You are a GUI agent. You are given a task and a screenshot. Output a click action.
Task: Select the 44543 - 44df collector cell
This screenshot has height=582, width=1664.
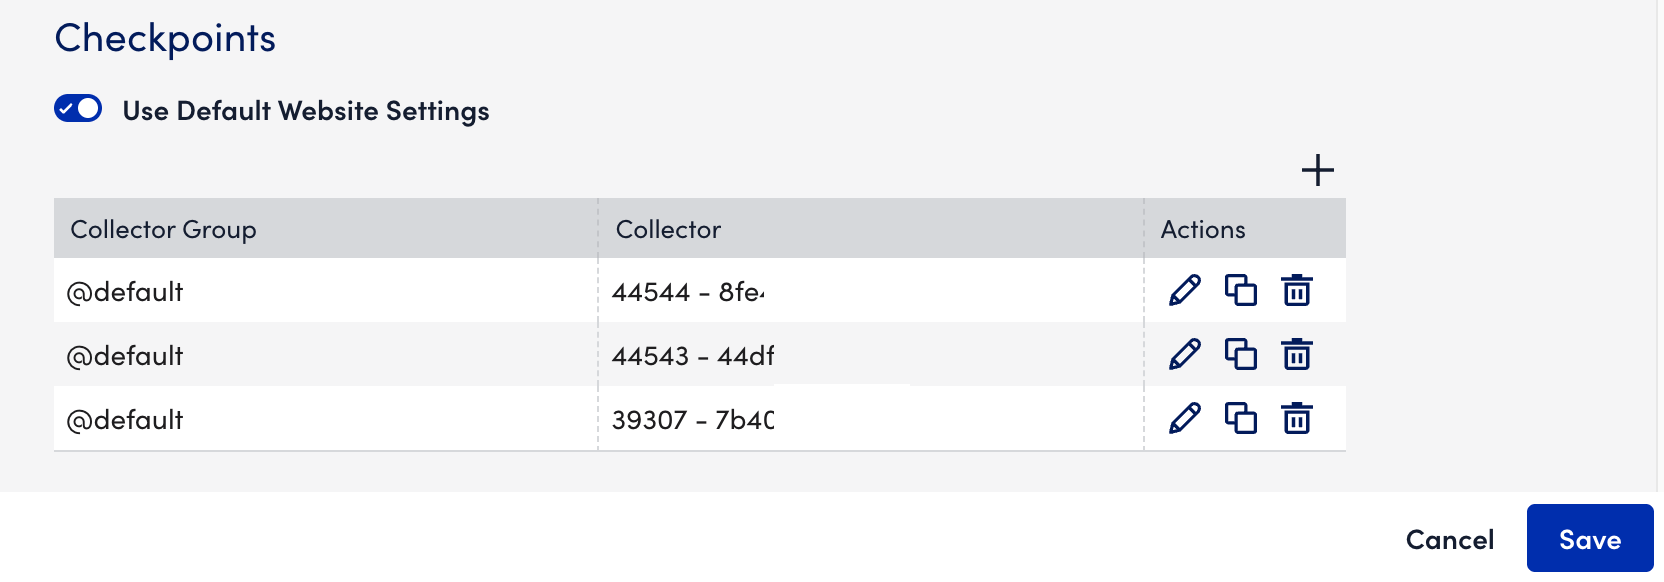871,355
